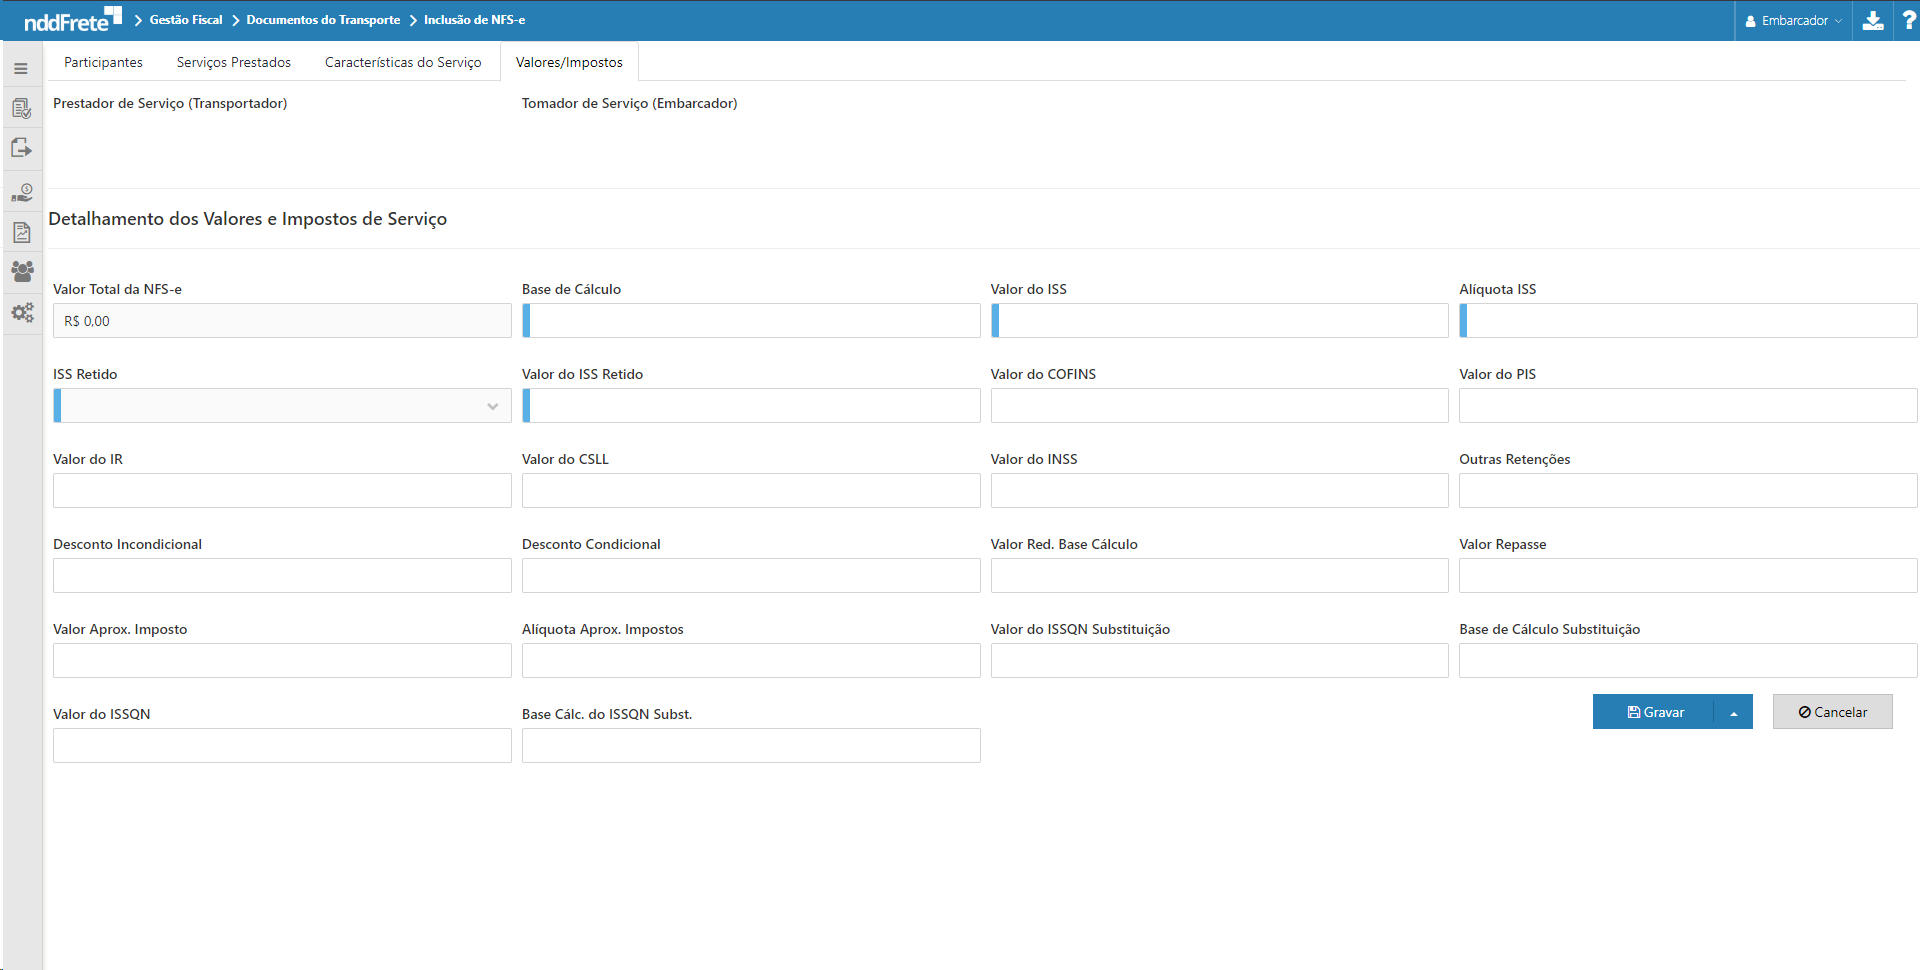1920x970 pixels.
Task: Focus the Base de Cálculo input field
Action: point(752,321)
